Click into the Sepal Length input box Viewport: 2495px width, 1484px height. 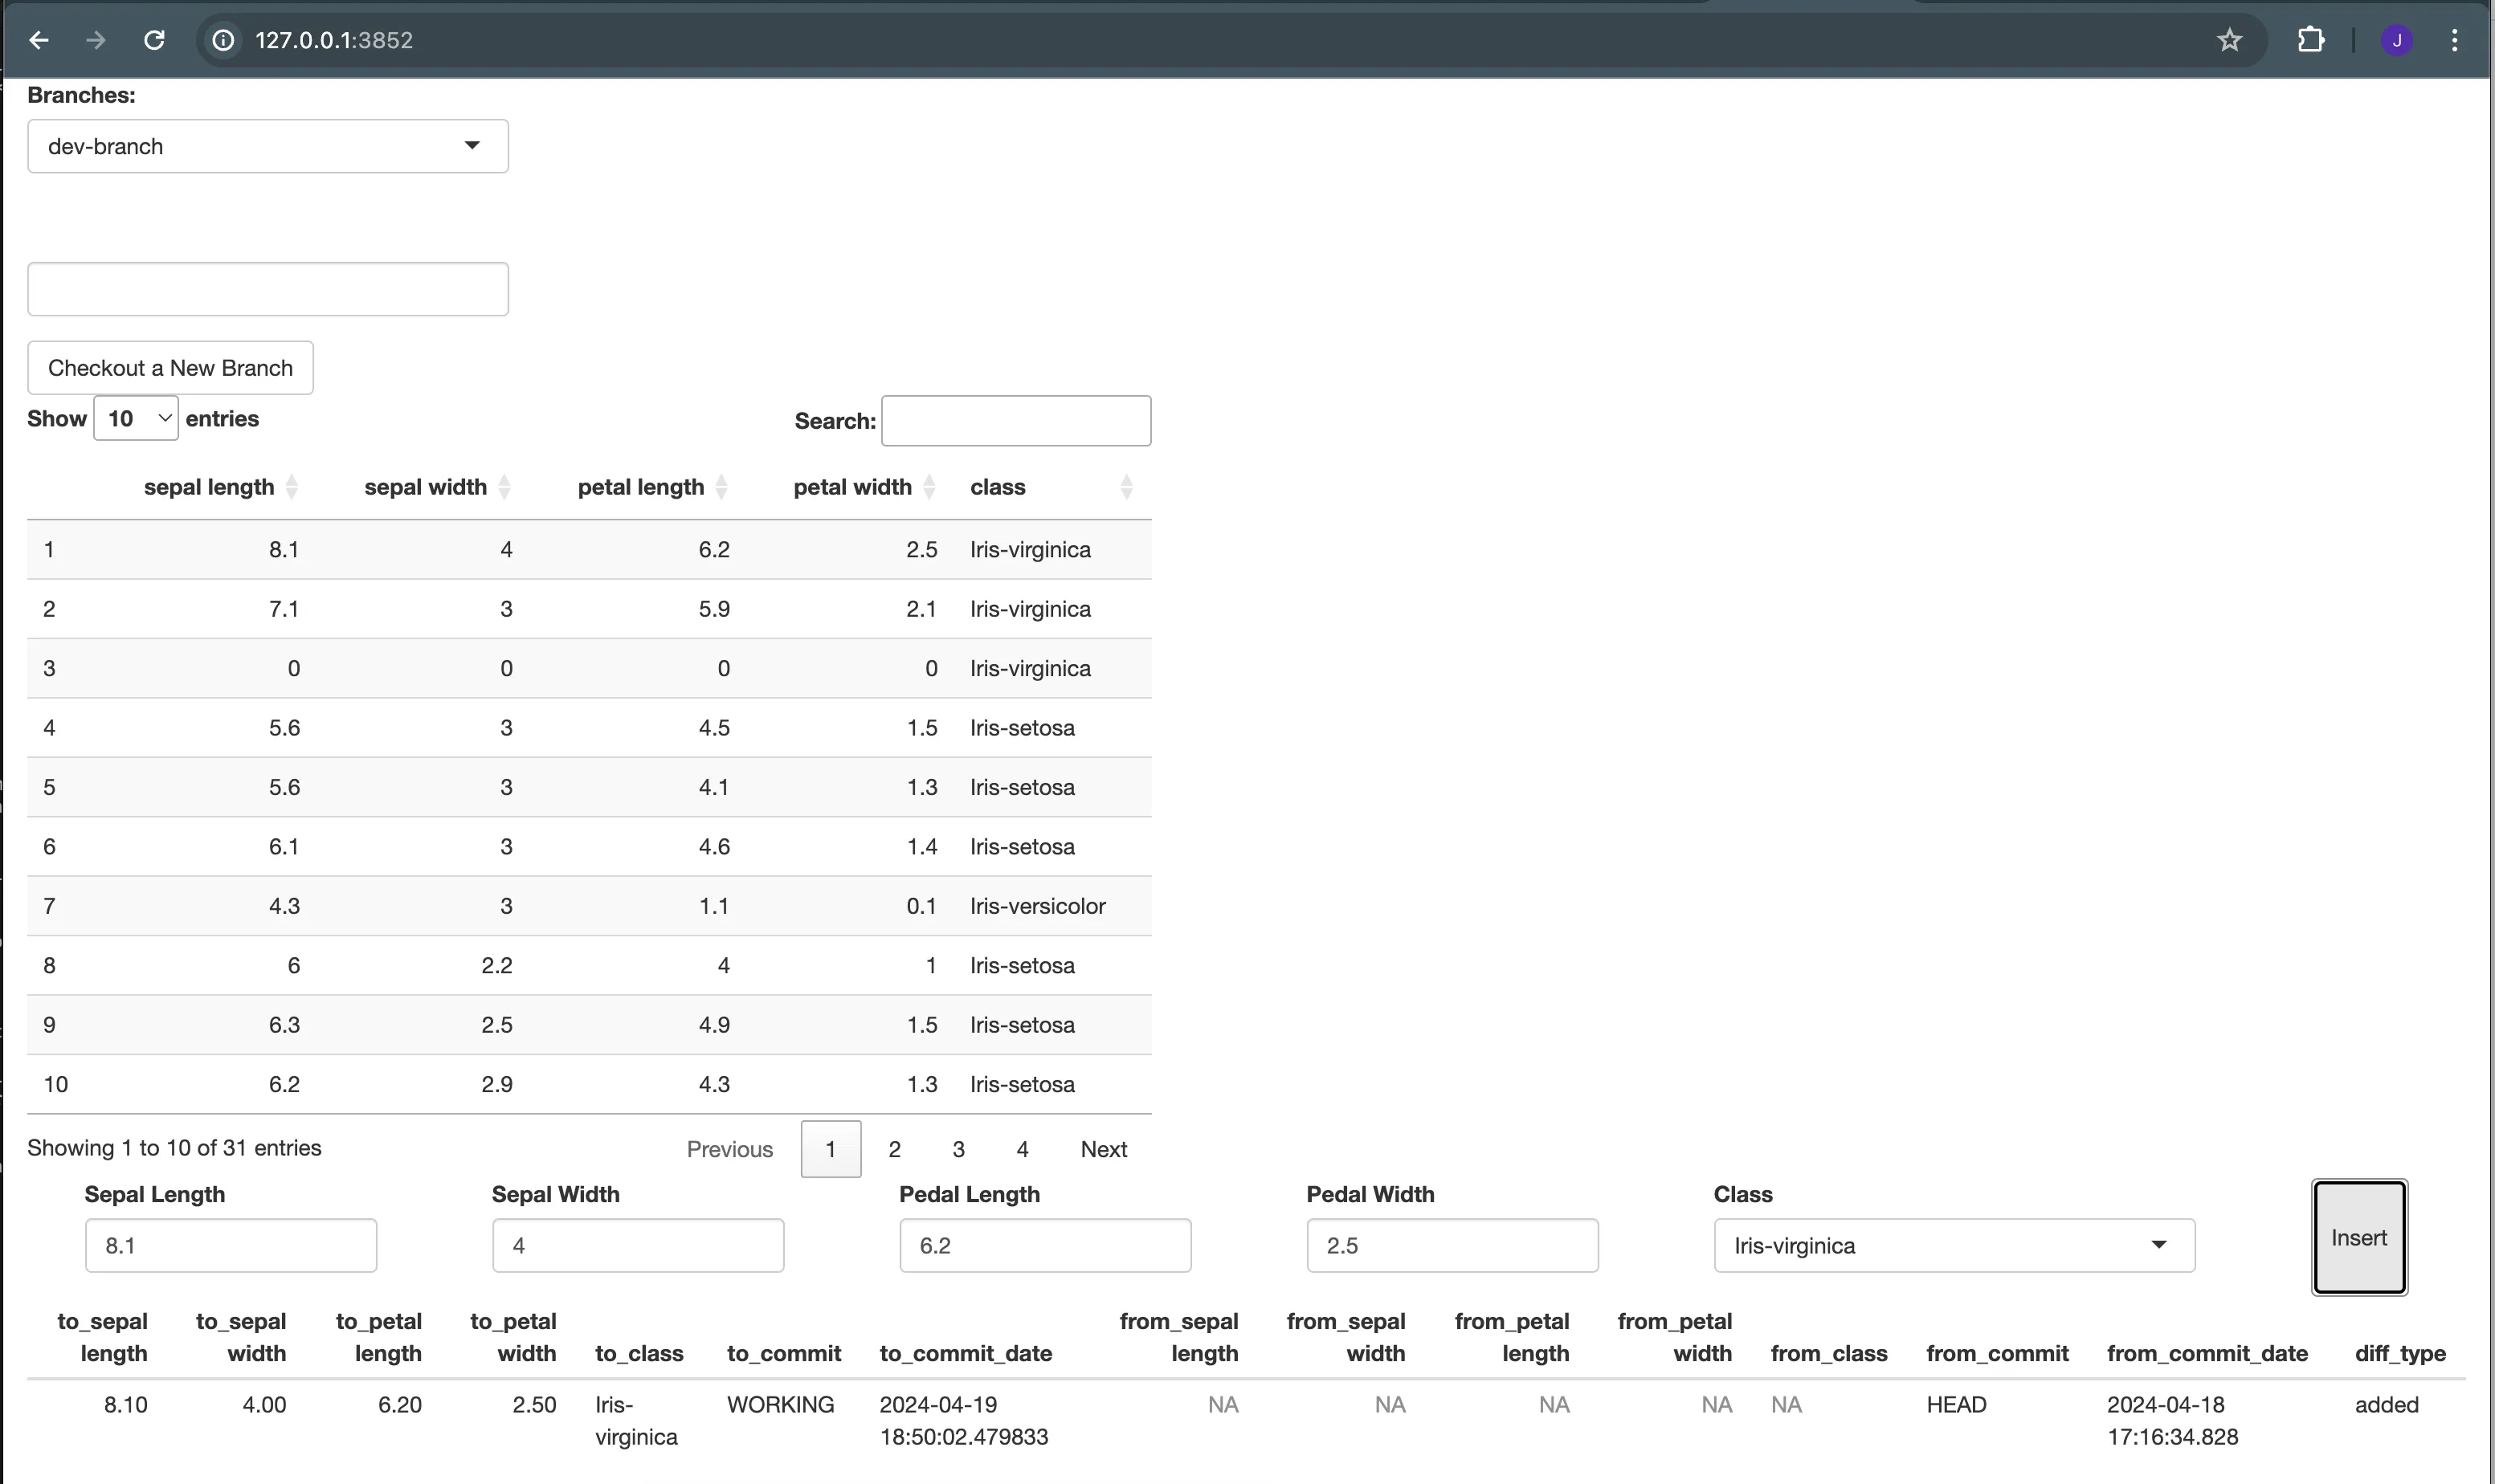point(231,1245)
